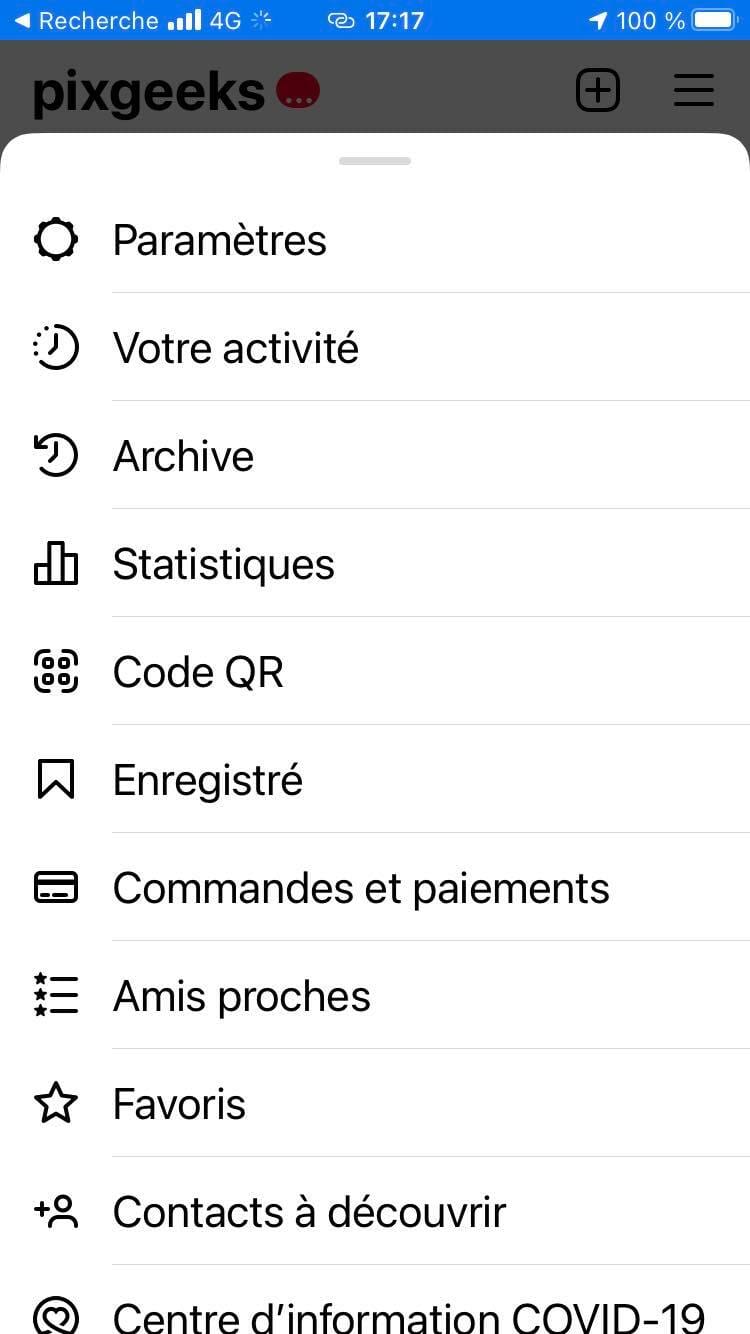Select Votre activité from the menu
Viewport: 750px width, 1334px height.
click(x=236, y=349)
